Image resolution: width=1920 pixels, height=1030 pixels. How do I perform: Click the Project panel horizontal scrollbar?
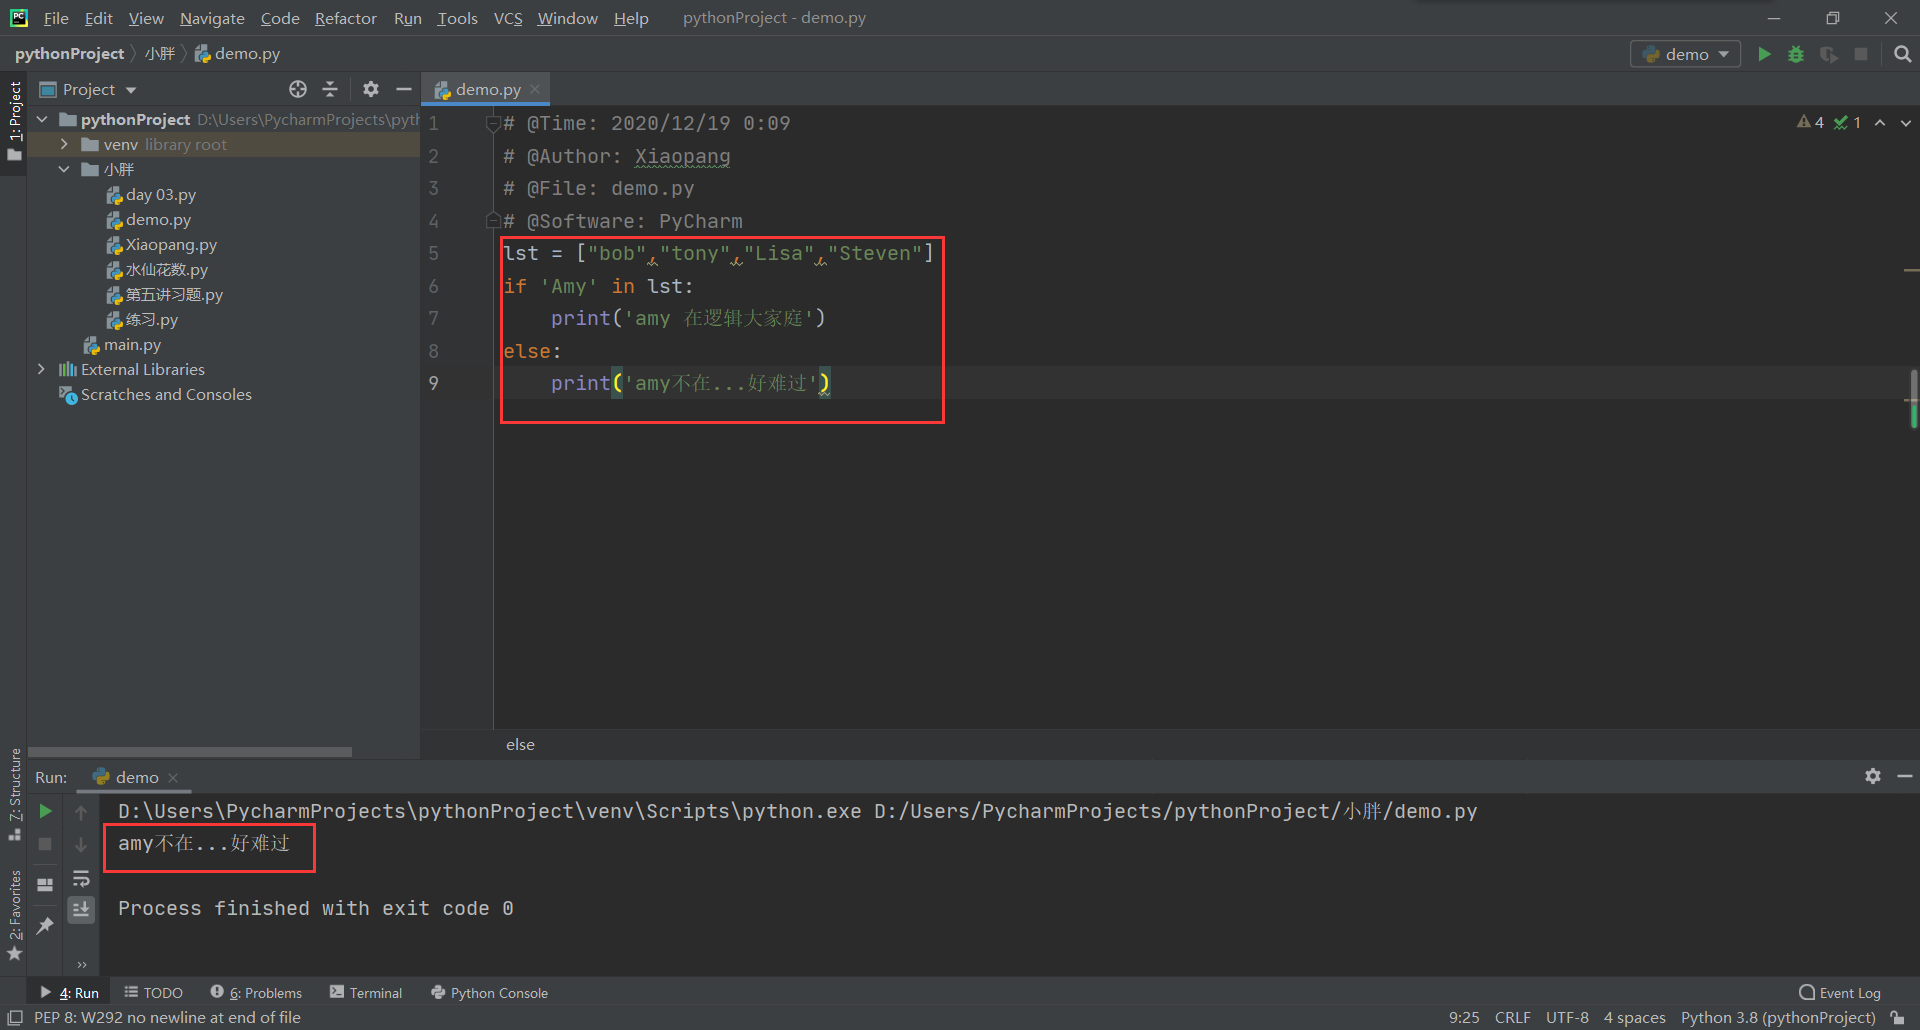coord(190,752)
